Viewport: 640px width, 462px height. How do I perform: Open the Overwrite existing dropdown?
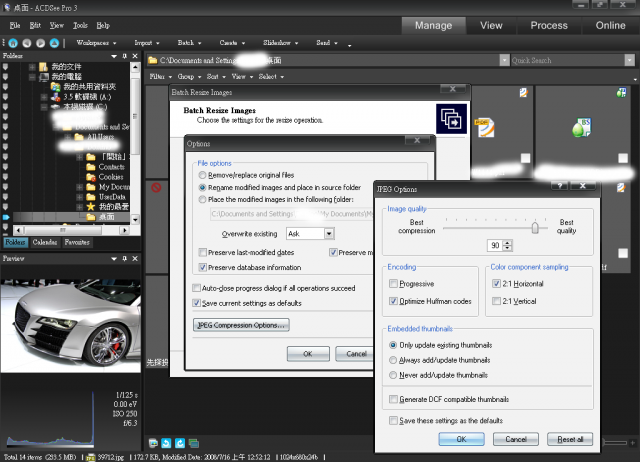pos(329,234)
